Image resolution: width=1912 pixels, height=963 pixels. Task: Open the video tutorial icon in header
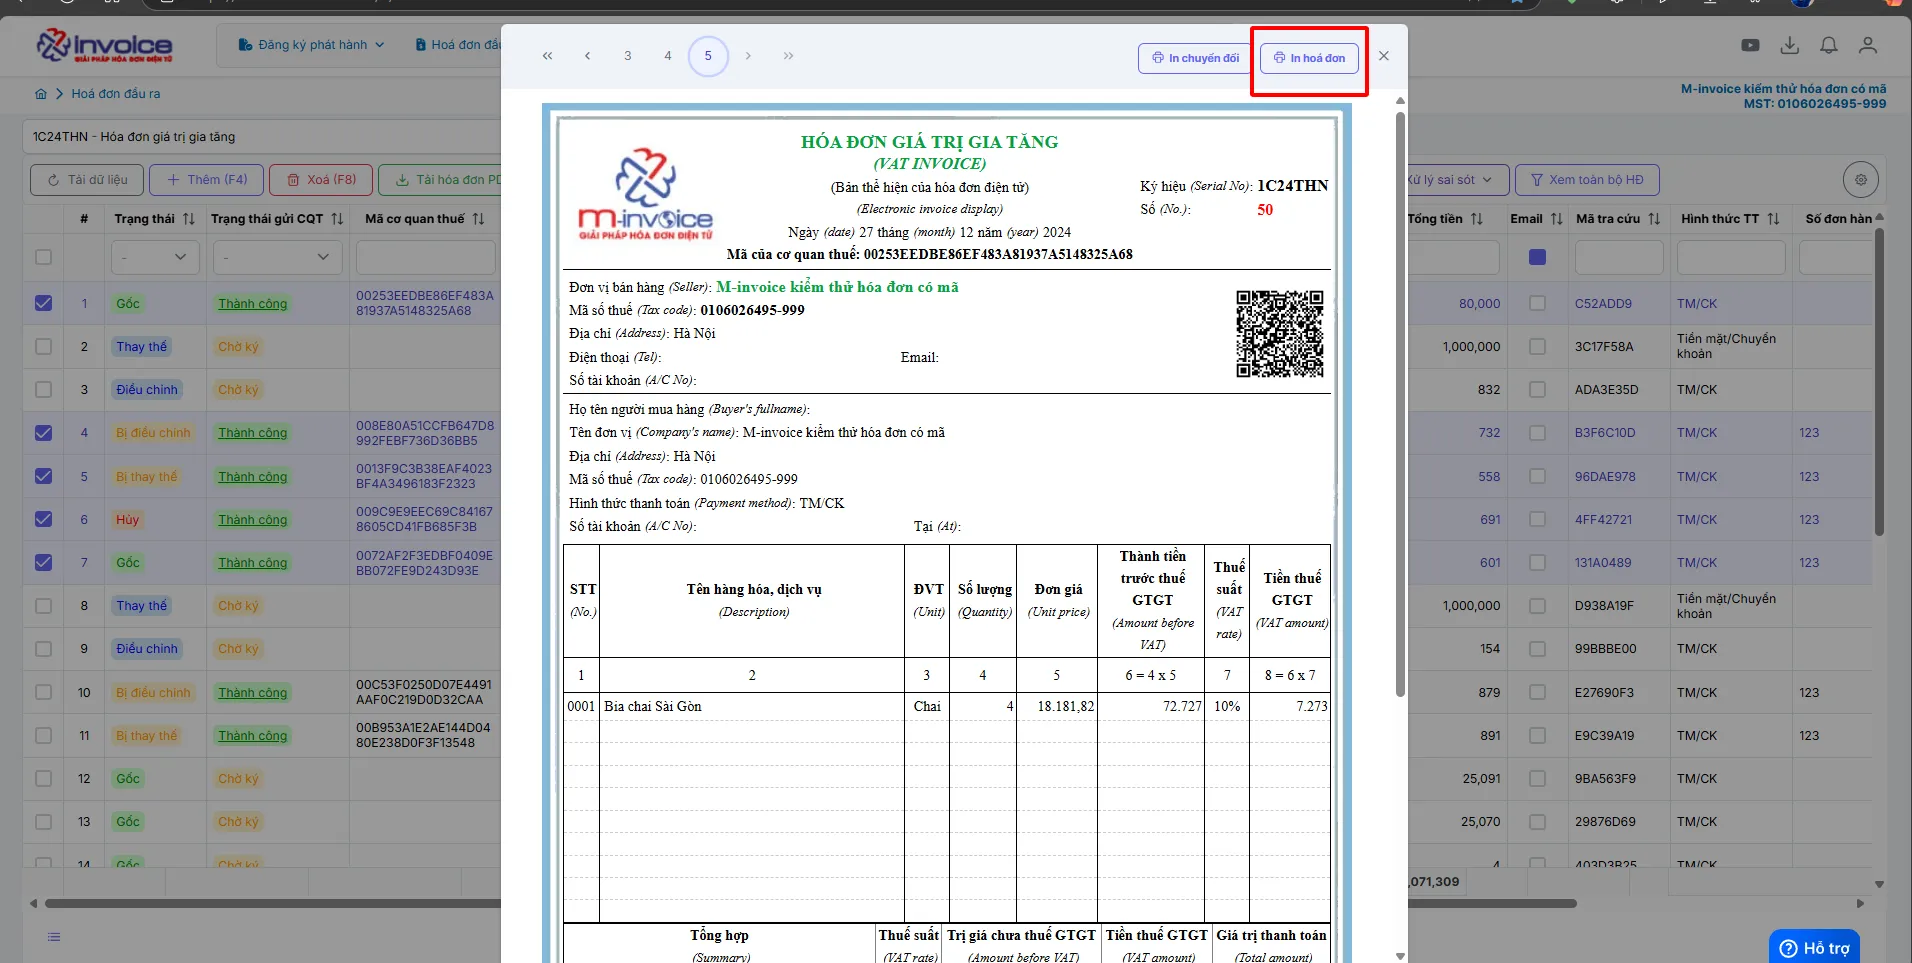(1750, 45)
